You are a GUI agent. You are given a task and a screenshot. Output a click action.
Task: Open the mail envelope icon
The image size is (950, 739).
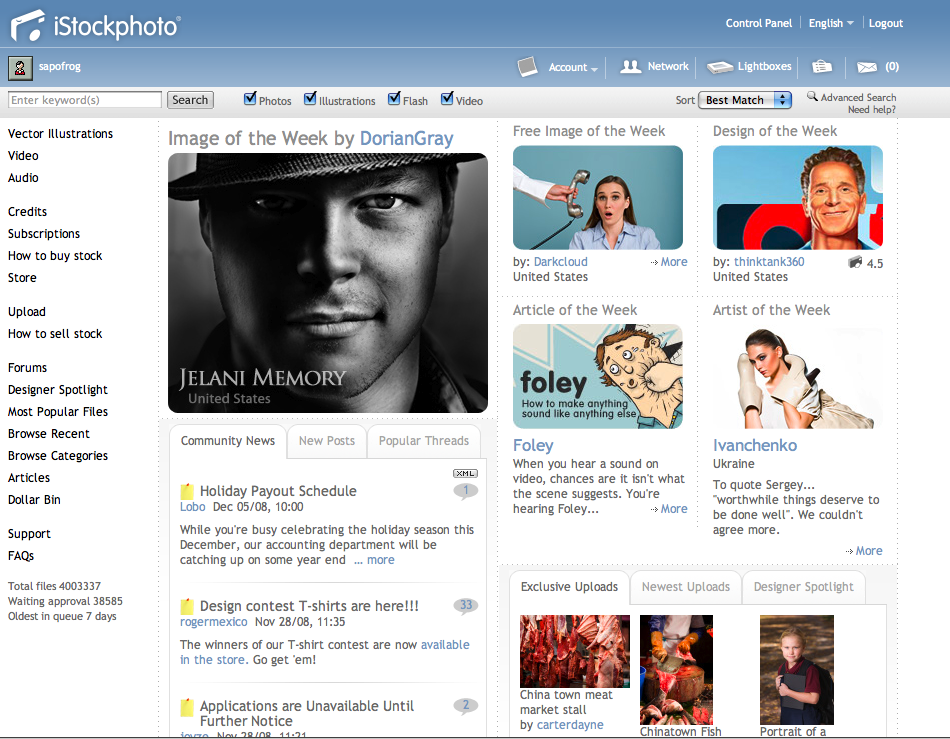click(866, 67)
